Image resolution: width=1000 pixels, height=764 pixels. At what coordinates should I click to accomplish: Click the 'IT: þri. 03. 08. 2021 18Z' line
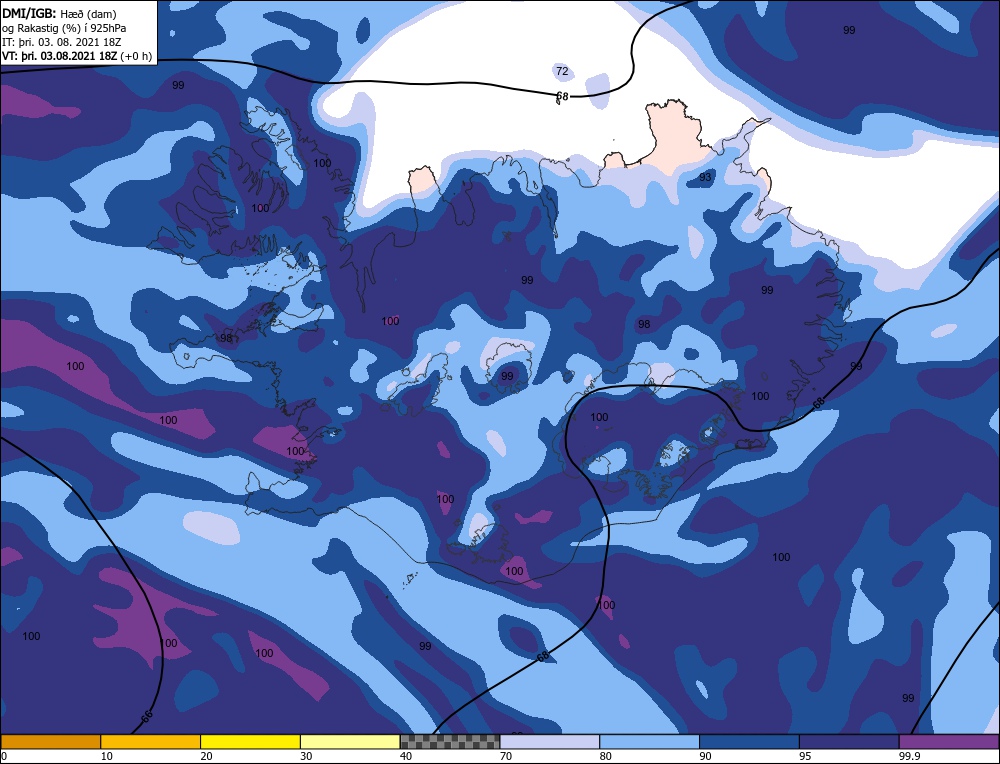pyautogui.click(x=61, y=42)
